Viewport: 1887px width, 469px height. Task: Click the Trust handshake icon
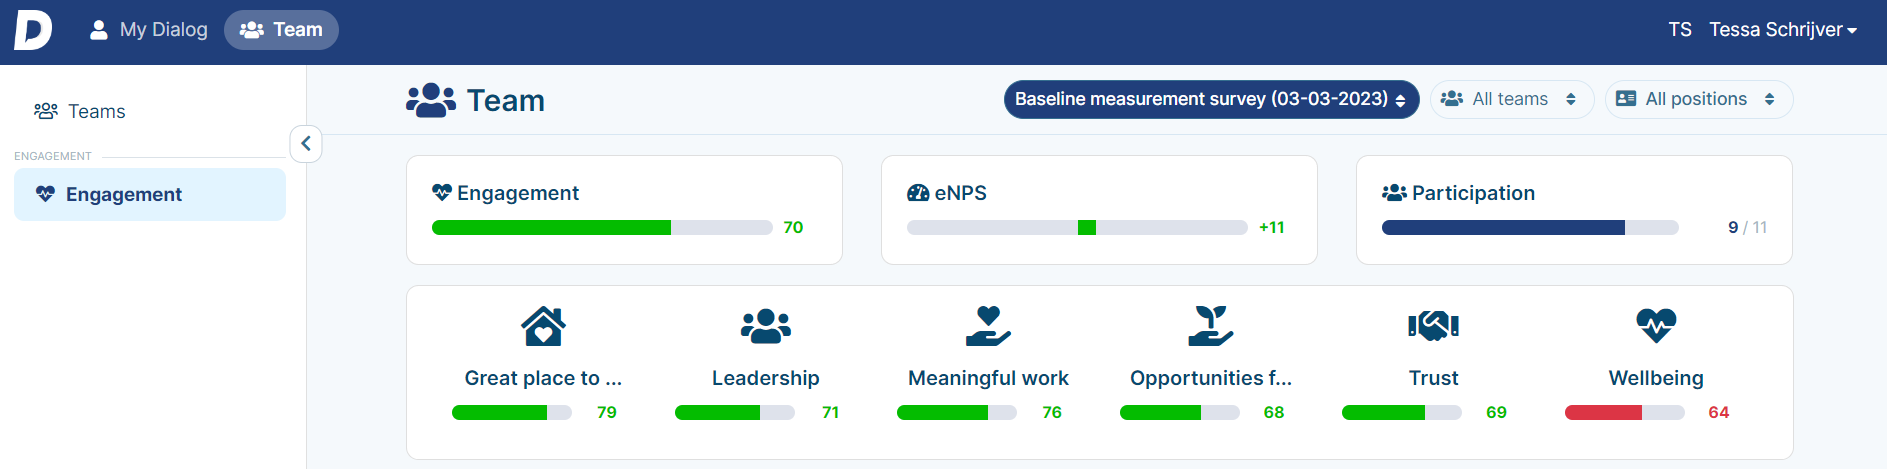(x=1433, y=325)
